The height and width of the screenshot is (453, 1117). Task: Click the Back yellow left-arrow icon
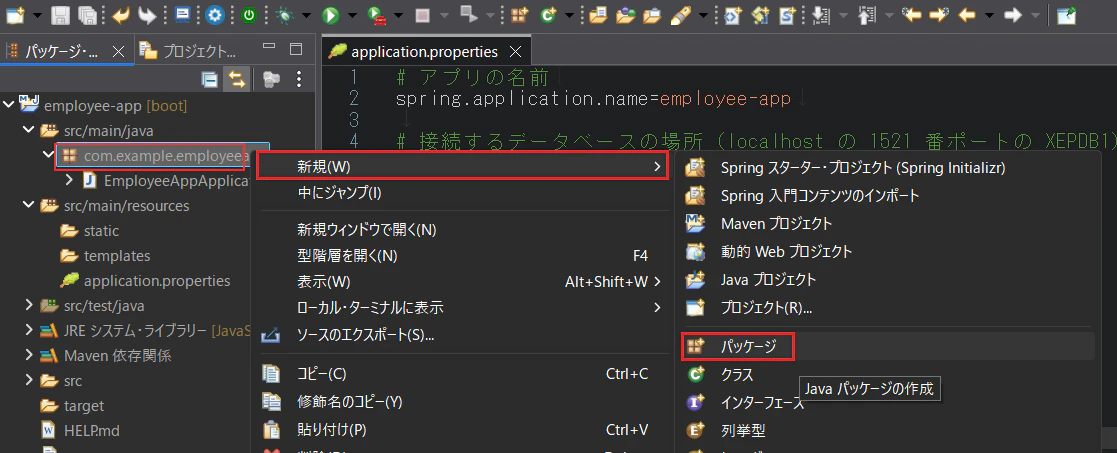pyautogui.click(x=966, y=15)
